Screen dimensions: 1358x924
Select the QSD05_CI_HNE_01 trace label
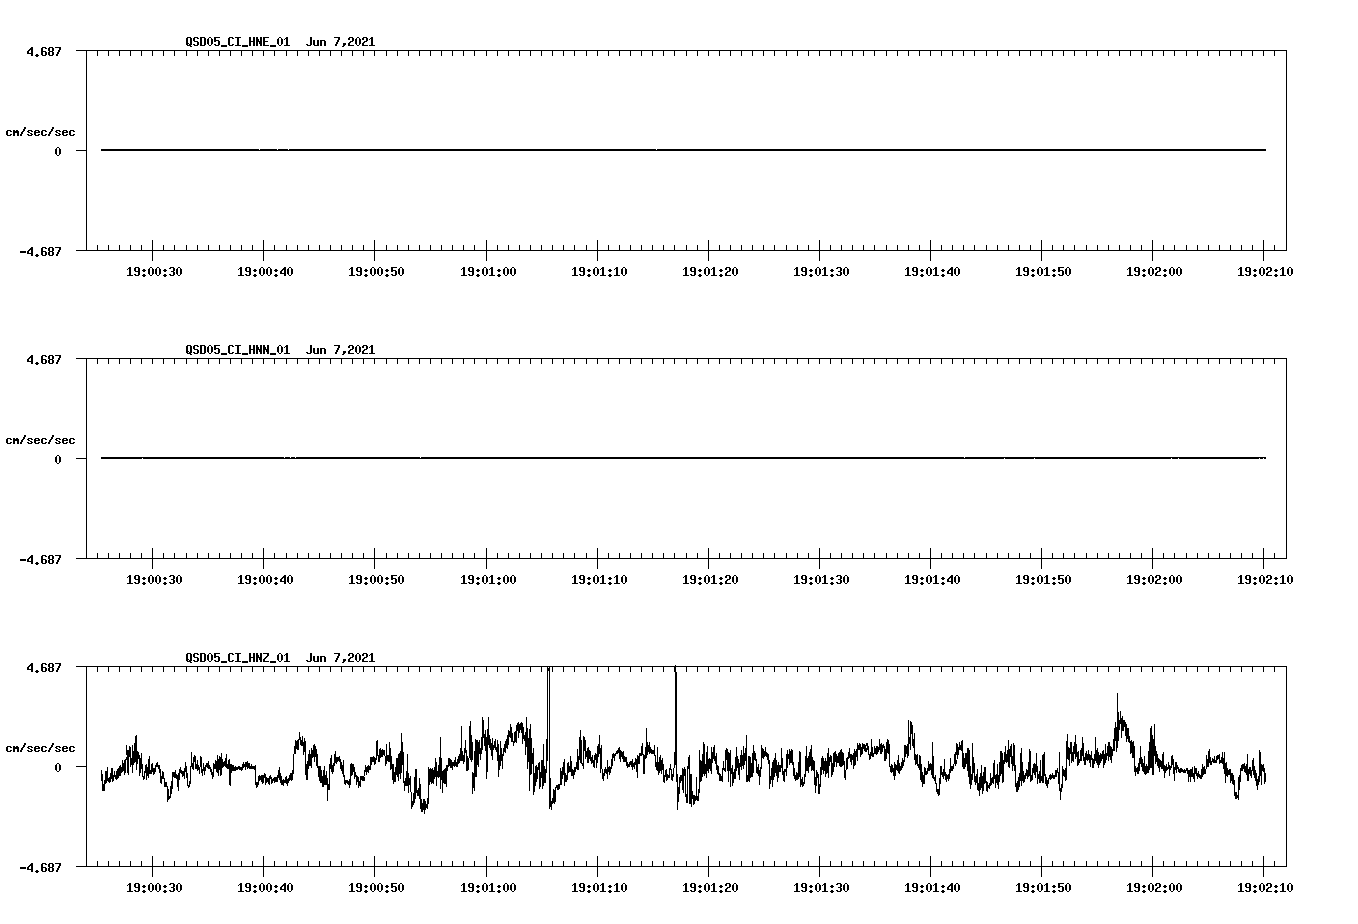point(236,42)
